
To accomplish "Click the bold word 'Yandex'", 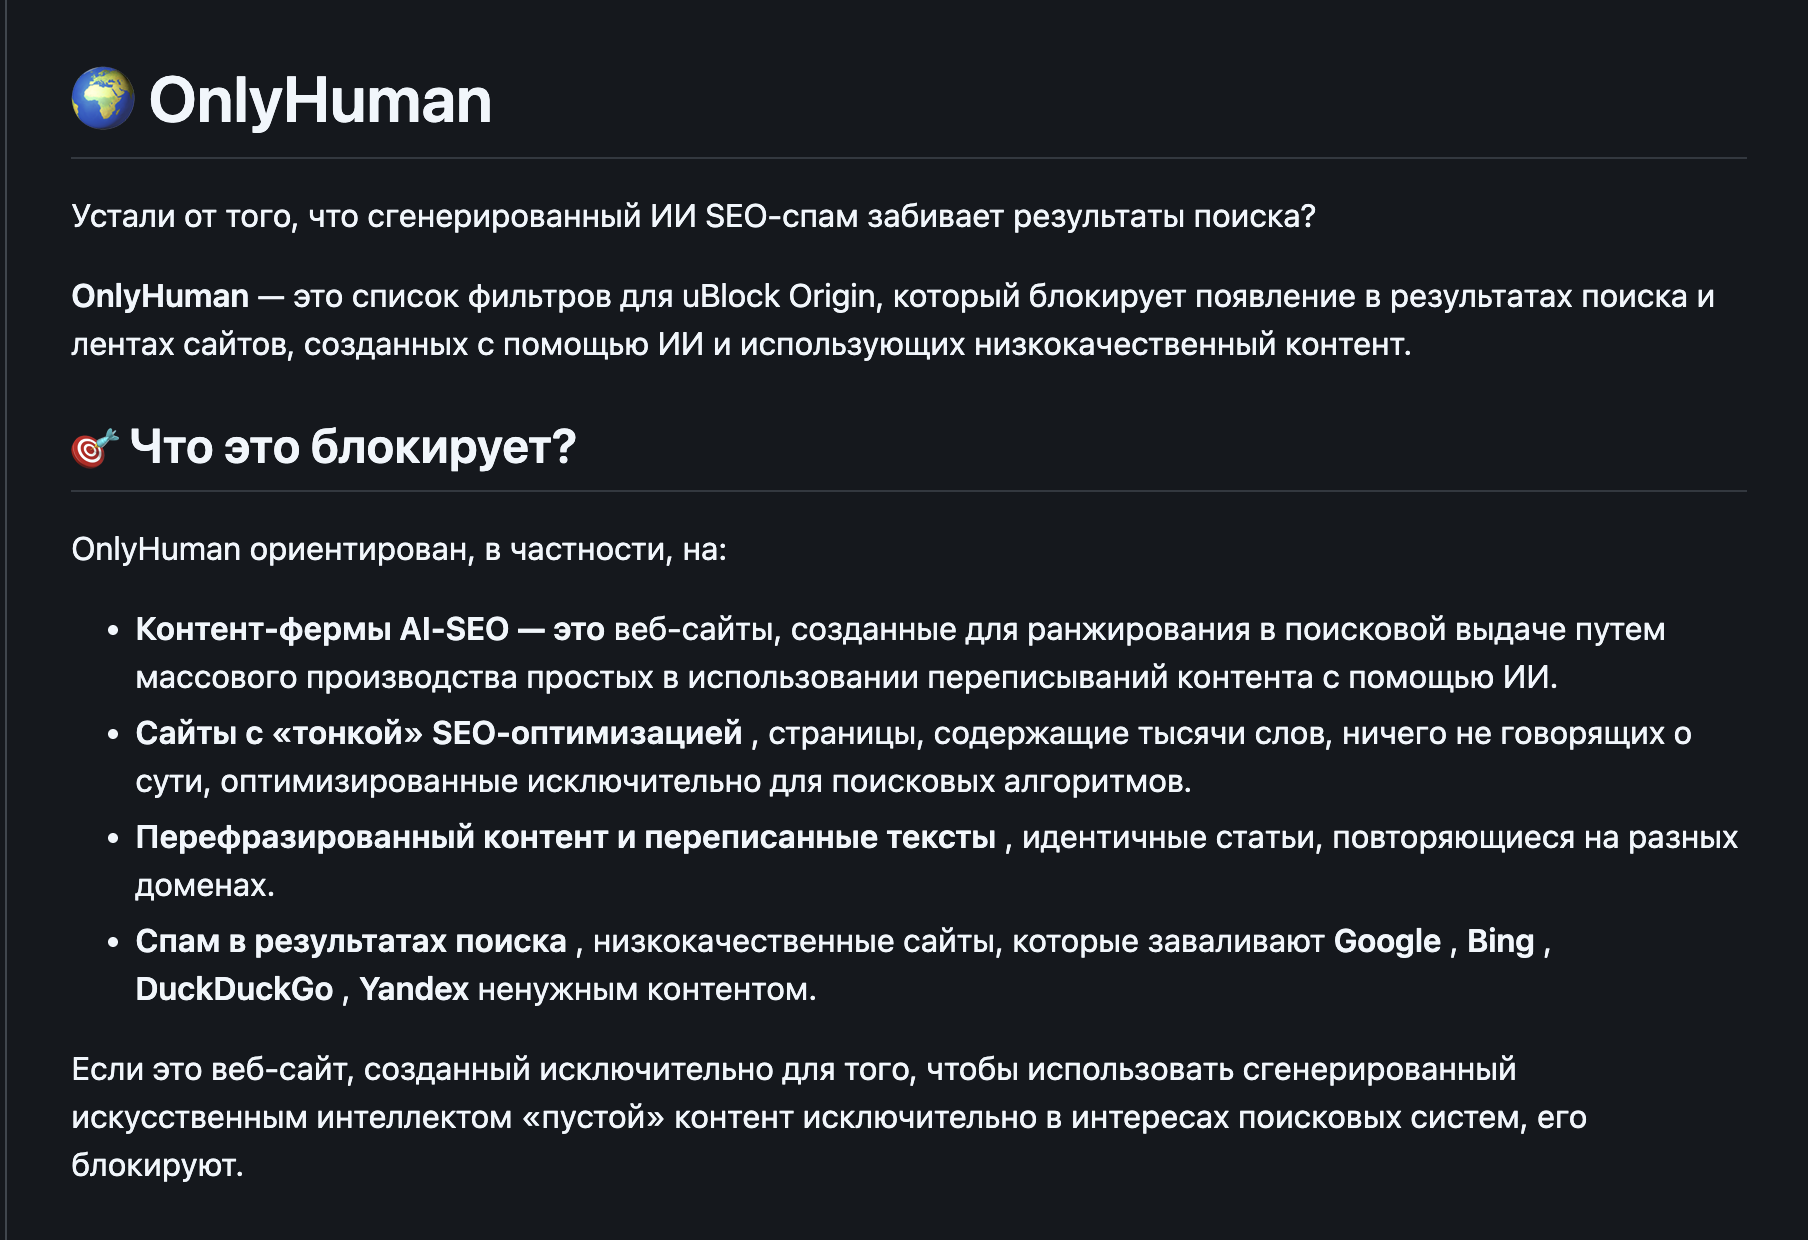I will [414, 989].
